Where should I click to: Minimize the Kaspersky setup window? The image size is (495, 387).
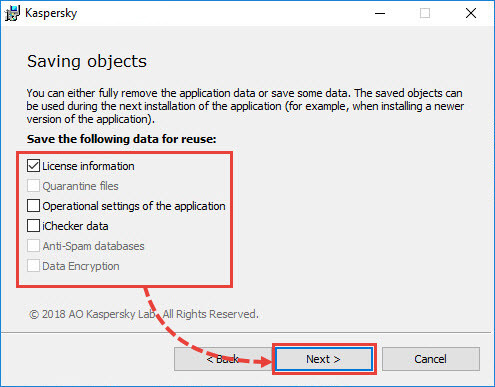380,13
